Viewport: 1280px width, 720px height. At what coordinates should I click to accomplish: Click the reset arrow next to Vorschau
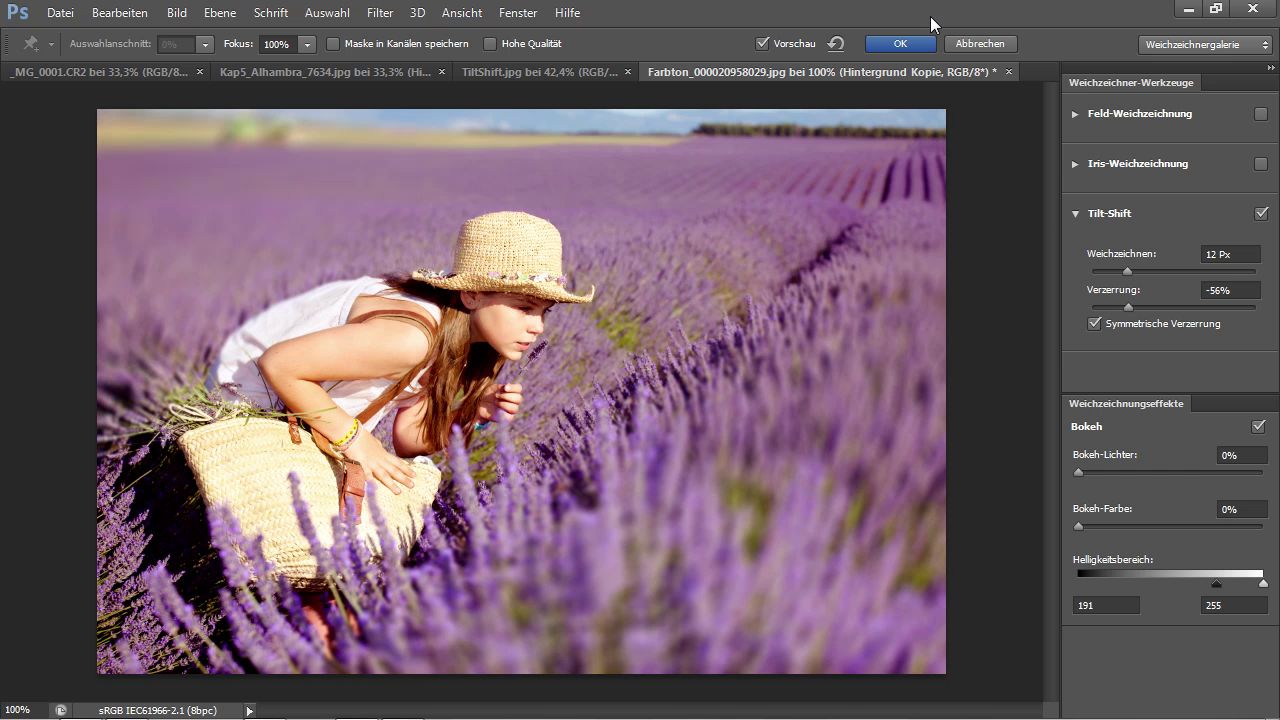836,44
